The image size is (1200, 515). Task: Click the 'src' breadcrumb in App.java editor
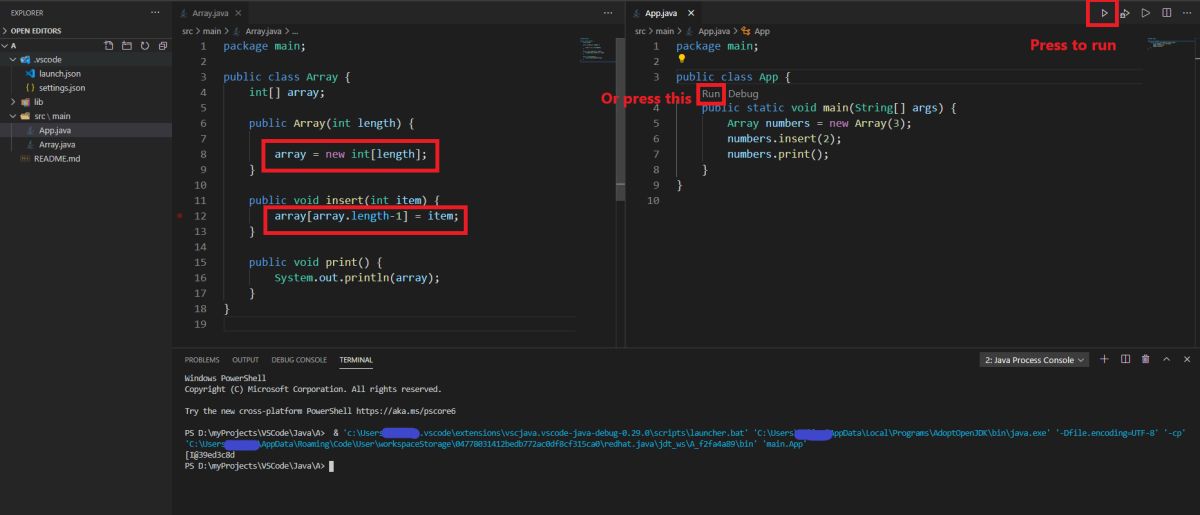point(641,32)
